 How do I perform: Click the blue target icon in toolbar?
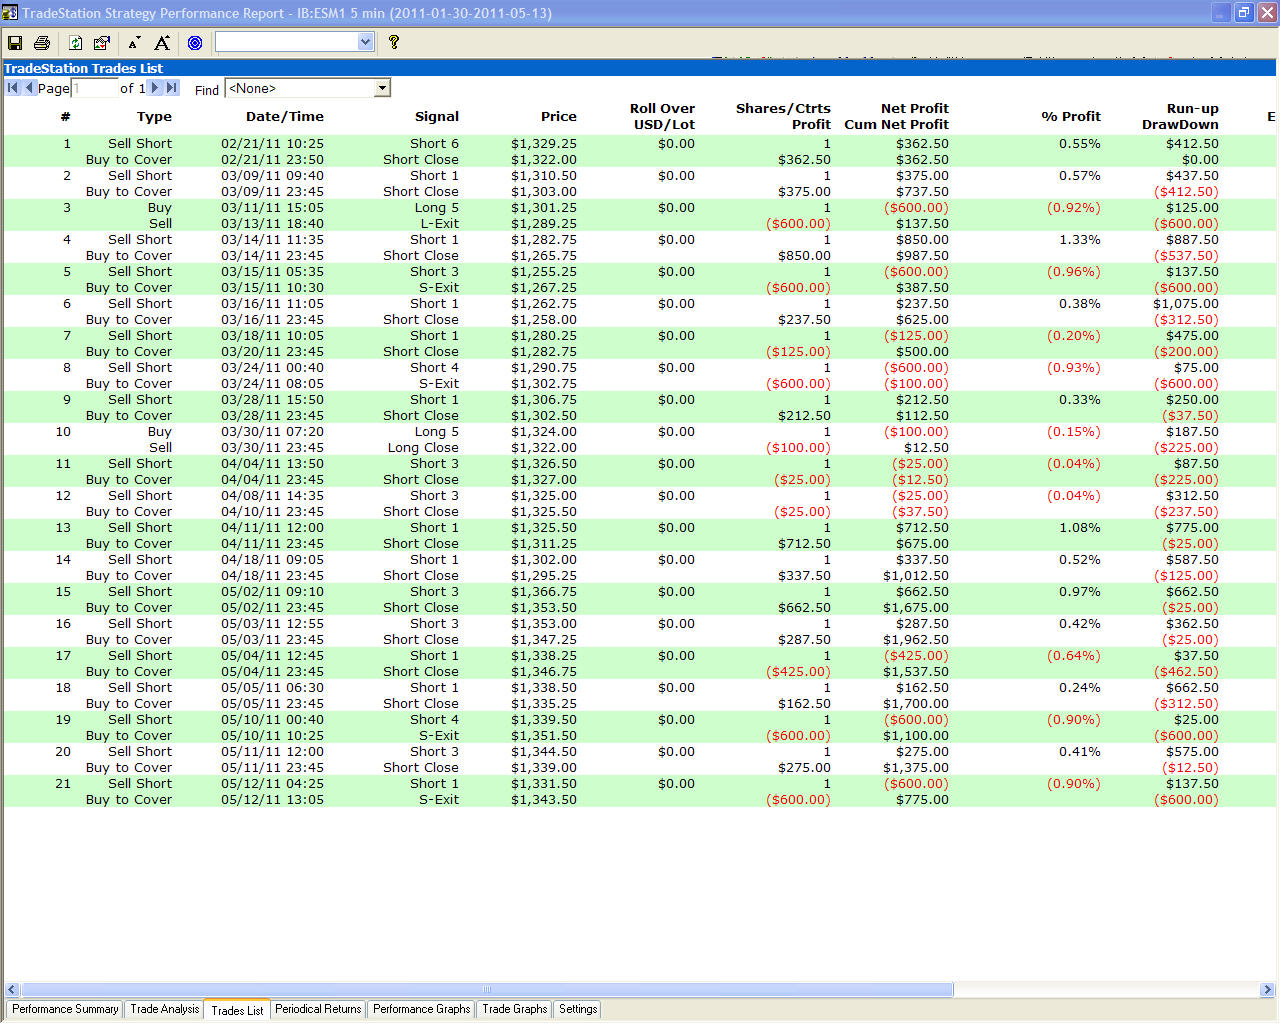195,42
